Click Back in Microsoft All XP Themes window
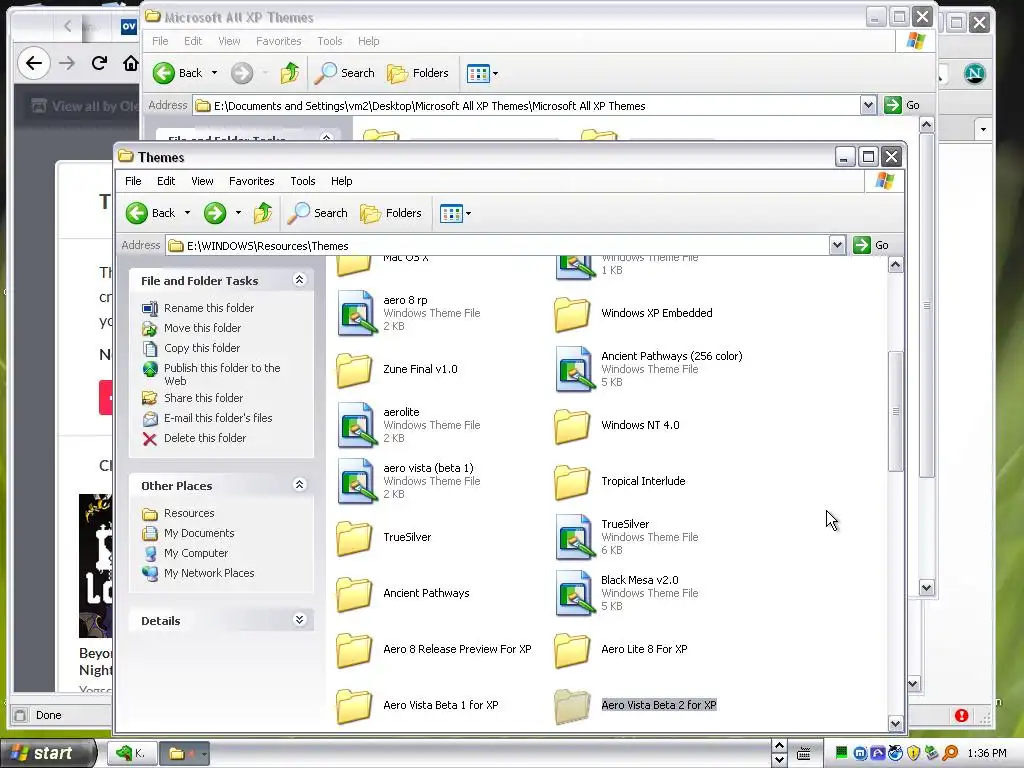This screenshot has width=1024, height=768. [178, 73]
